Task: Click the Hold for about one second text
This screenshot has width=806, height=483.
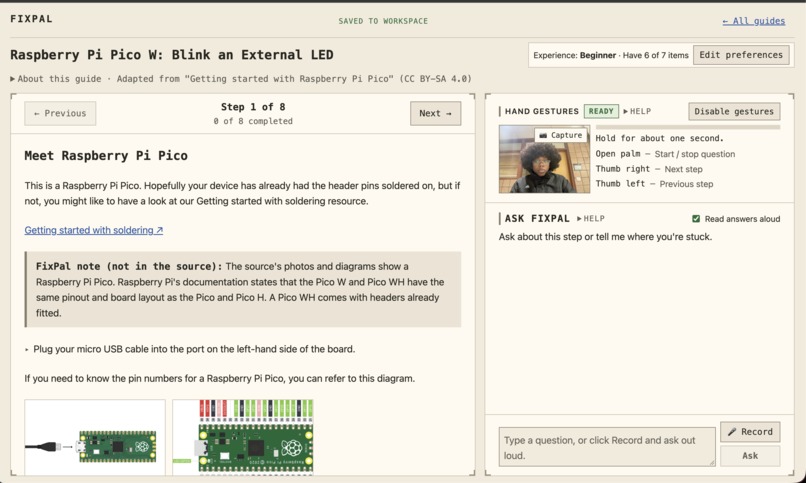Action: [x=660, y=138]
